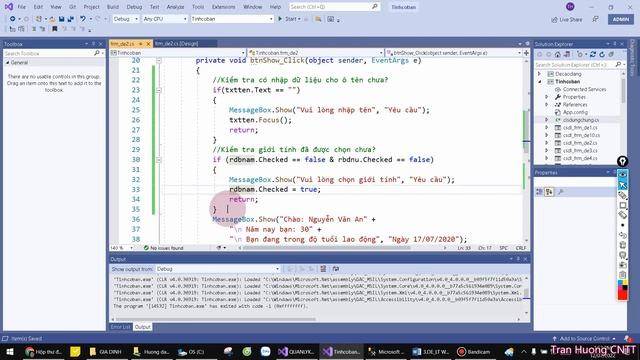
Task: Click the Undo arrow in the toolbar
Action: (x=83, y=19)
